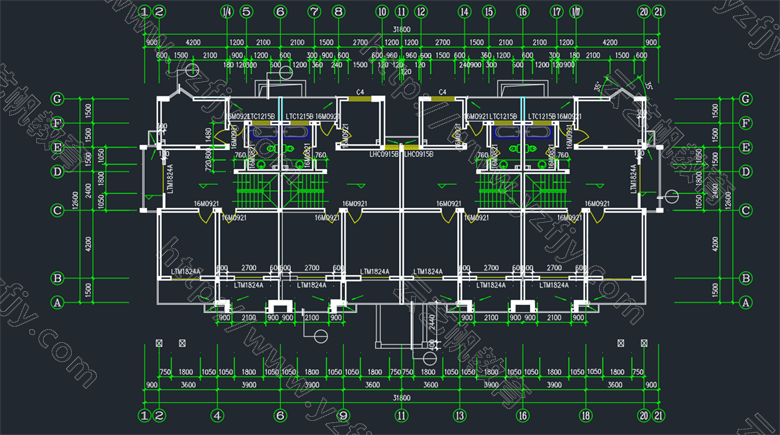780x435 pixels.
Task: Click grid bubble 5 in the top row
Action: pos(246,12)
